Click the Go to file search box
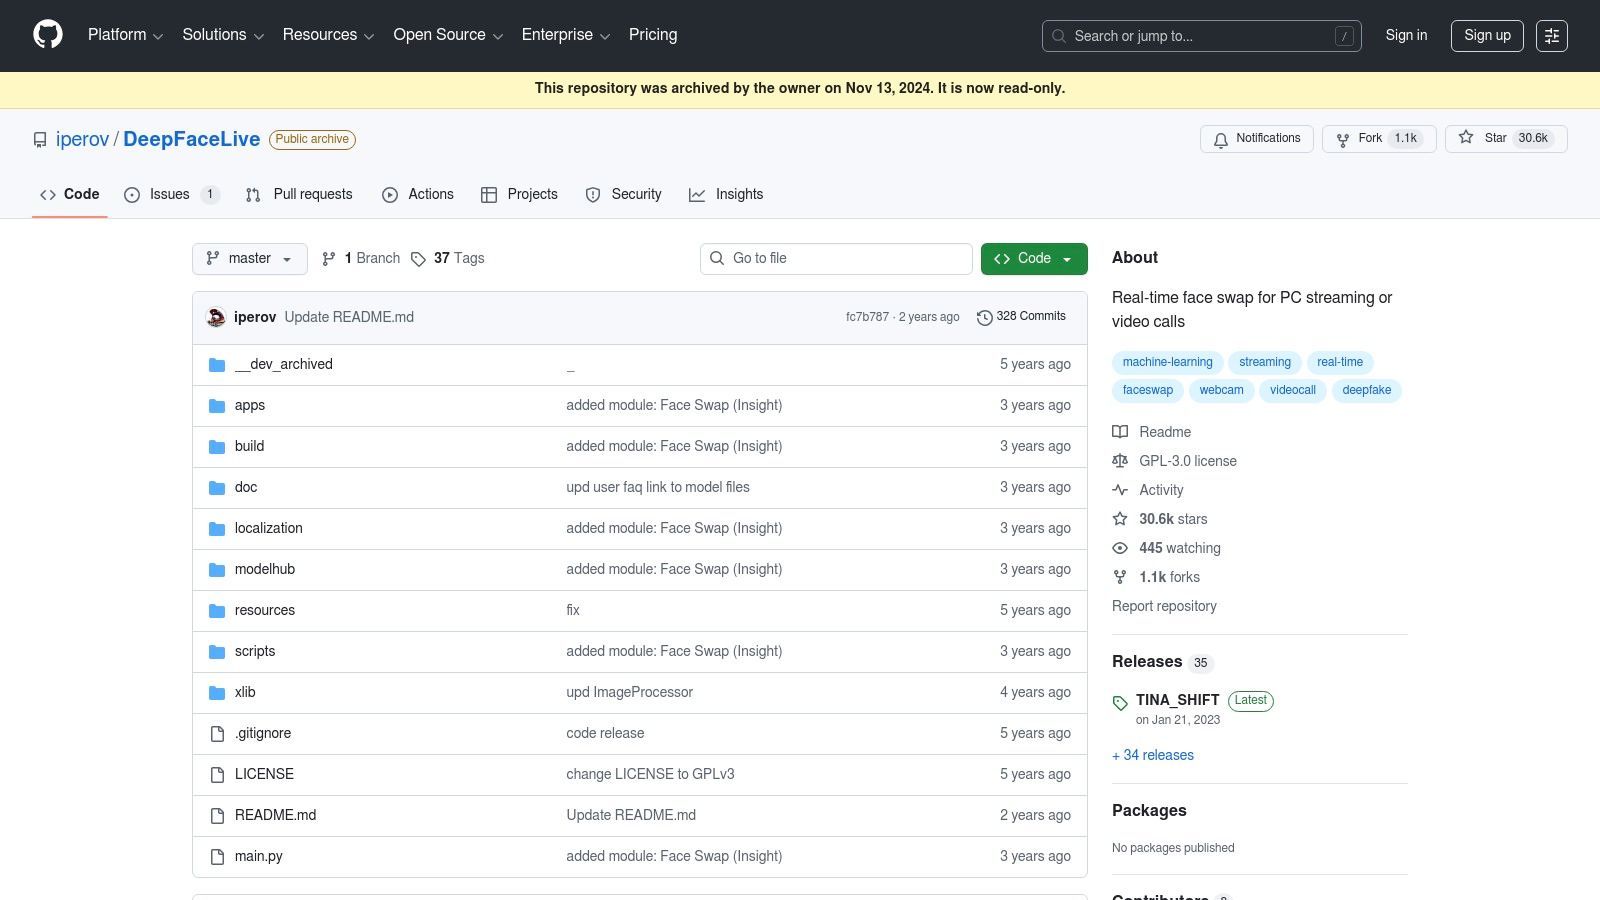This screenshot has width=1600, height=900. pyautogui.click(x=836, y=258)
